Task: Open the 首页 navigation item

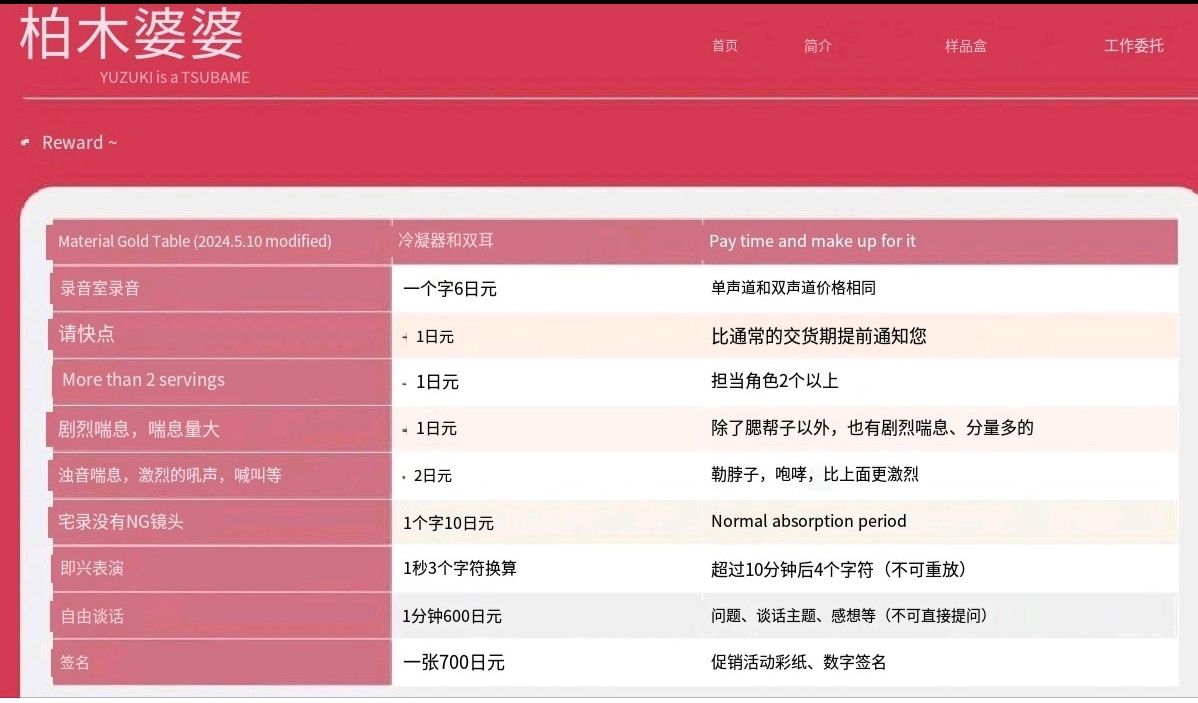Action: click(724, 46)
